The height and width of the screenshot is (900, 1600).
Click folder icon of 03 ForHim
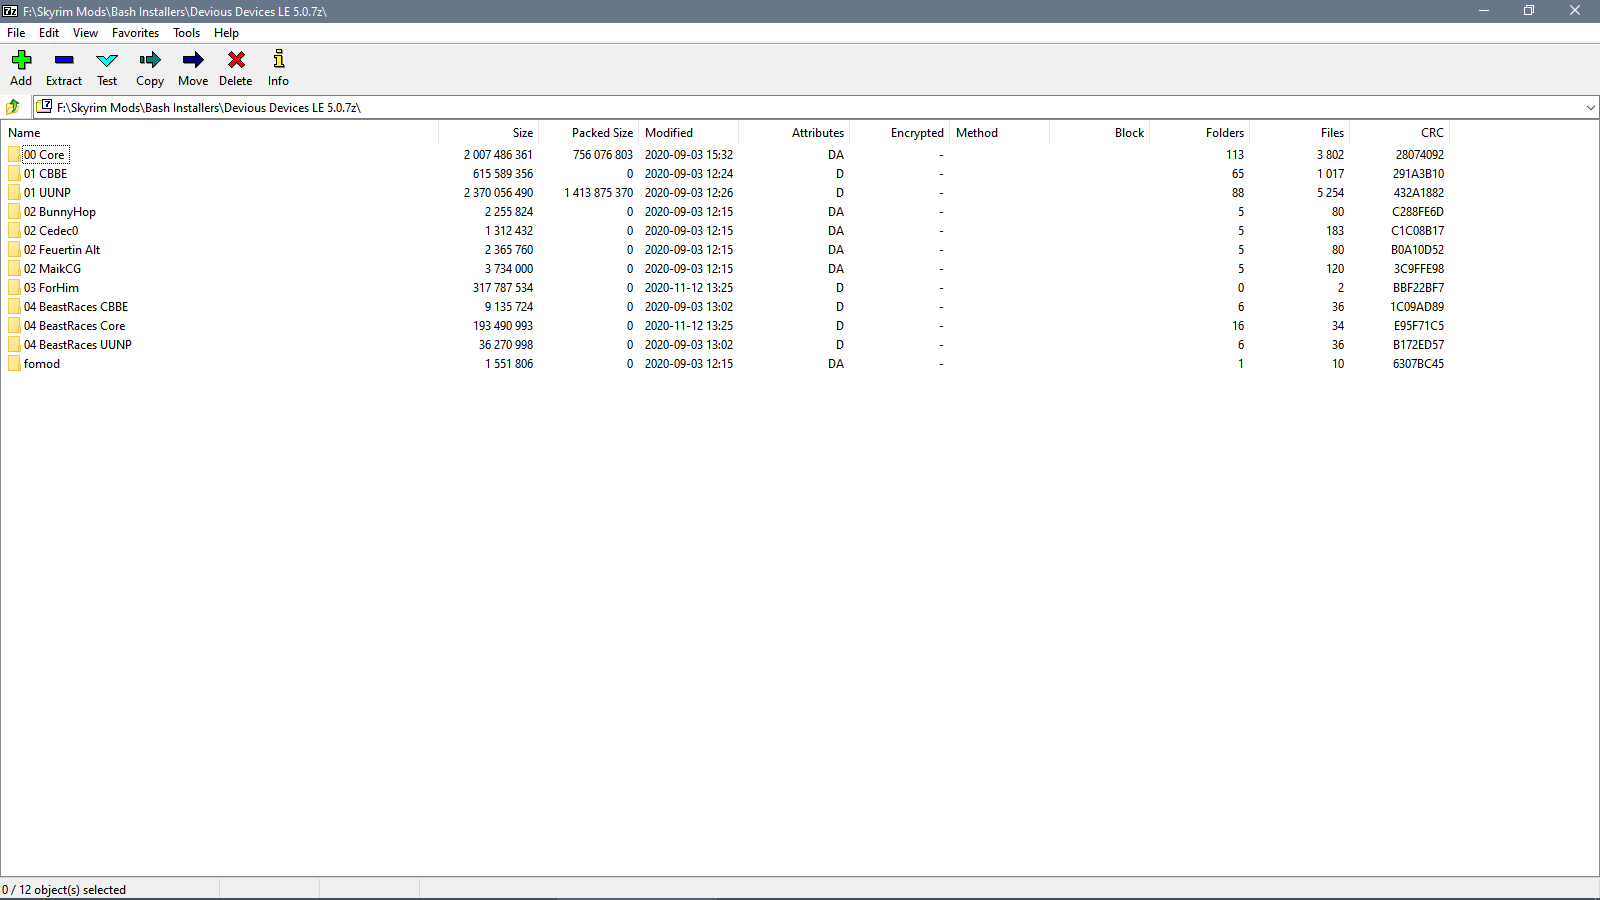tap(14, 287)
